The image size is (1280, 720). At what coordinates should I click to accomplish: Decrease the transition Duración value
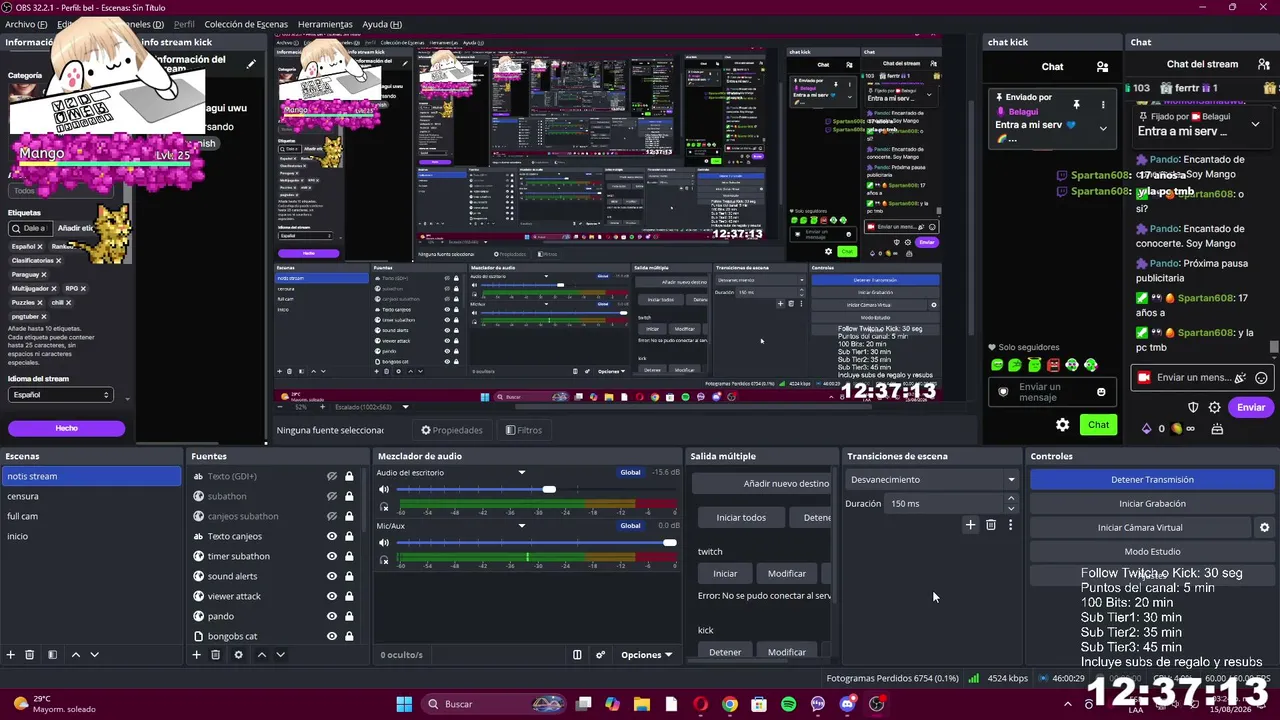pos(1011,508)
